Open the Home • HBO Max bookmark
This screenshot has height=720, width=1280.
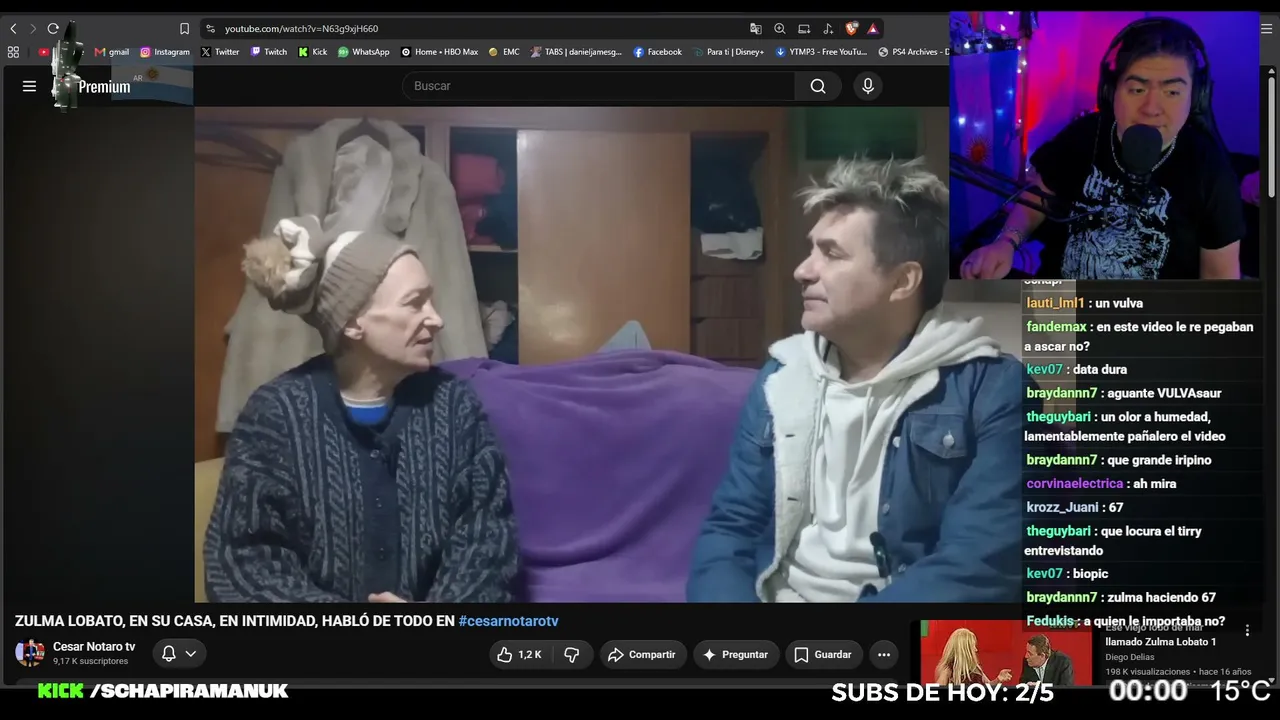tap(440, 52)
